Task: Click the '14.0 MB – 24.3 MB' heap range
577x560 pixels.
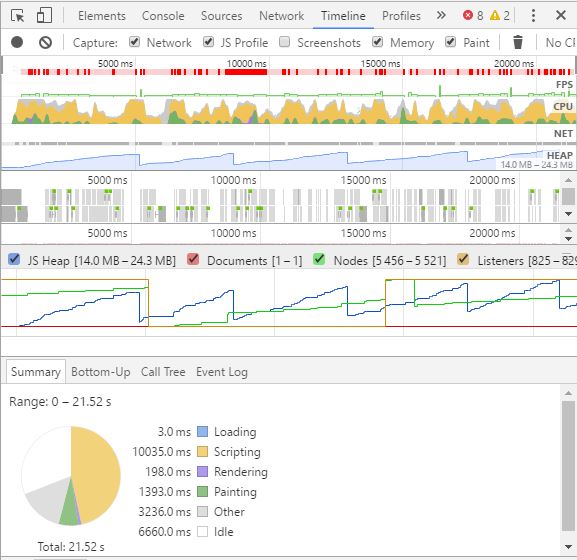Action: click(x=536, y=164)
